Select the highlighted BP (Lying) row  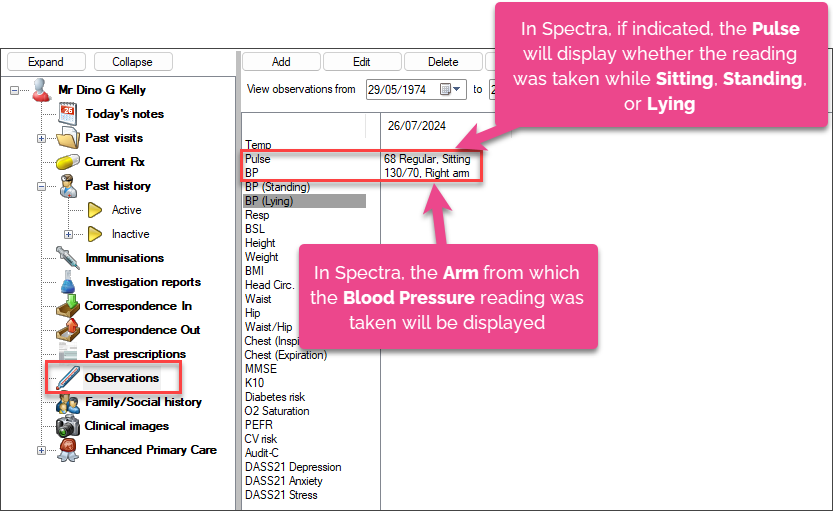304,201
